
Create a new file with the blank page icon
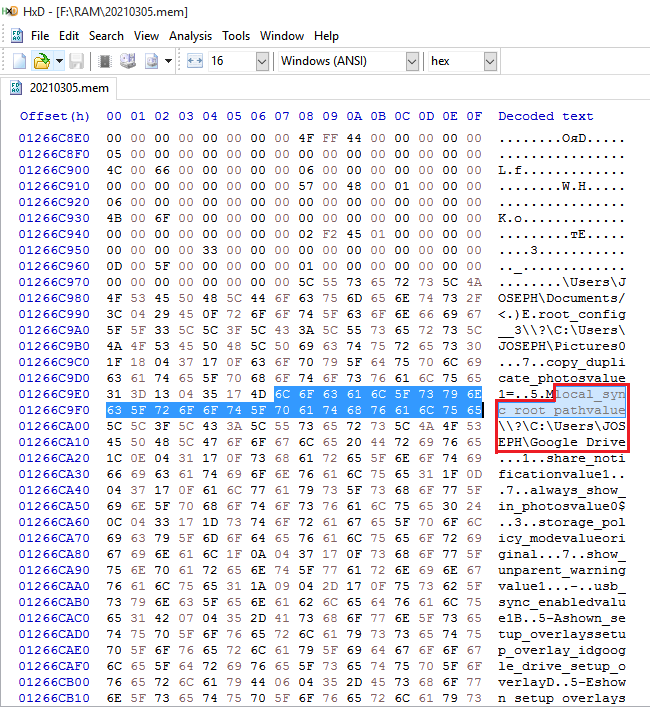click(19, 61)
